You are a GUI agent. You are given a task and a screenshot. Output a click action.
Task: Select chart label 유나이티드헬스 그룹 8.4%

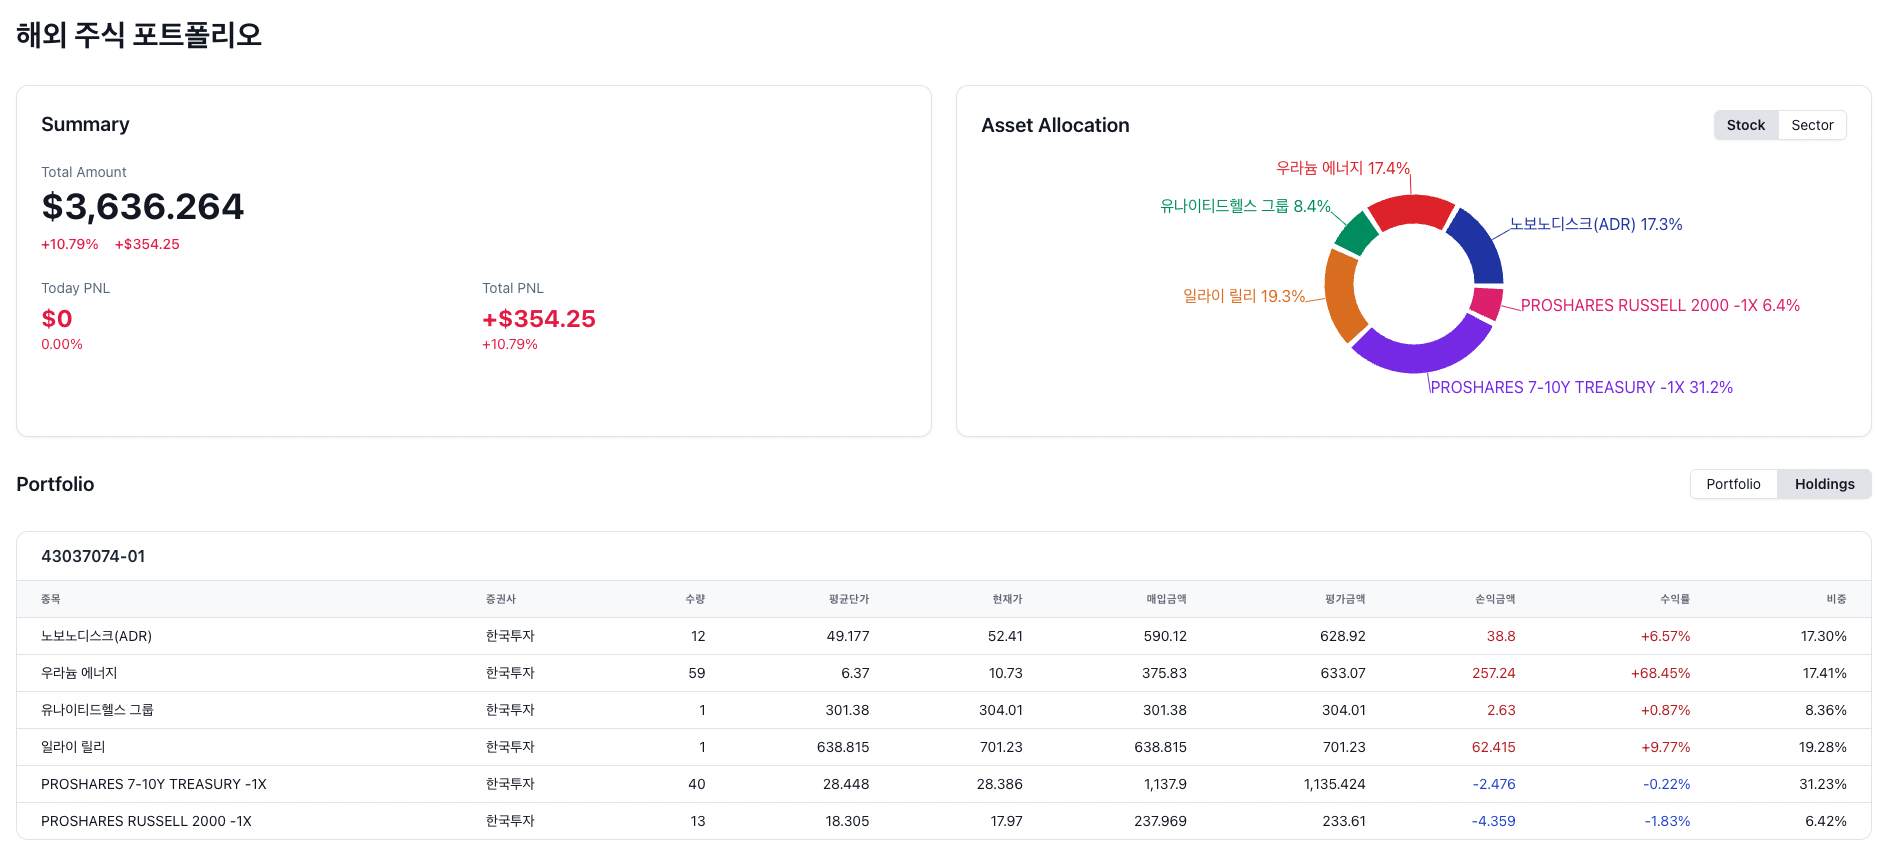click(x=1245, y=206)
